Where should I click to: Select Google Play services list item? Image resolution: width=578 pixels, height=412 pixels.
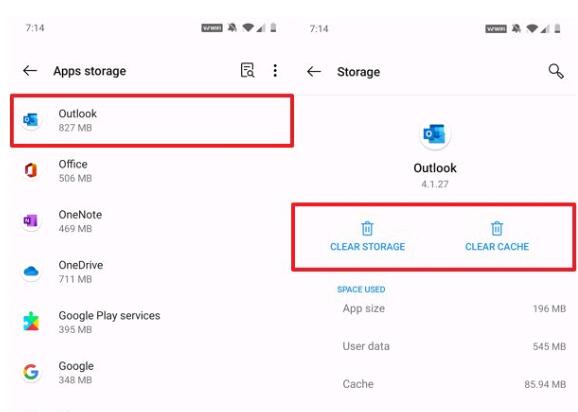click(x=152, y=322)
